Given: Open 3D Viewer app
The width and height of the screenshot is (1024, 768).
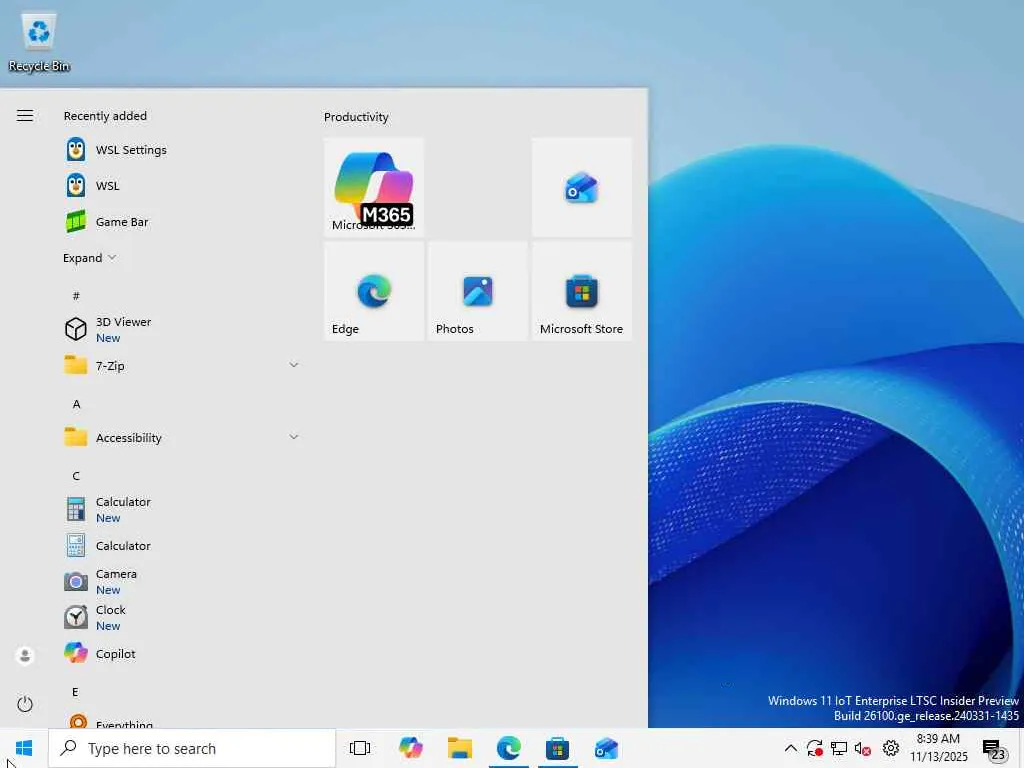Looking at the screenshot, I should pyautogui.click(x=182, y=329).
